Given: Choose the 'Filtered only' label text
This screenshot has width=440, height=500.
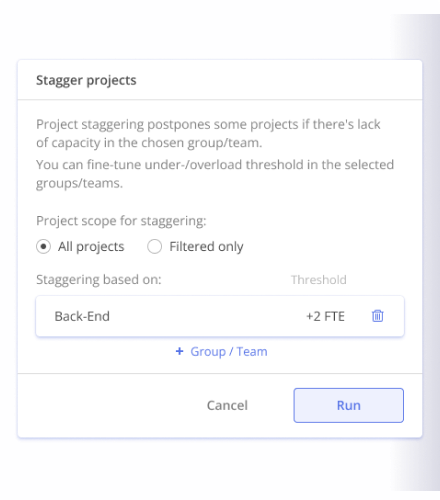Looking at the screenshot, I should (206, 247).
